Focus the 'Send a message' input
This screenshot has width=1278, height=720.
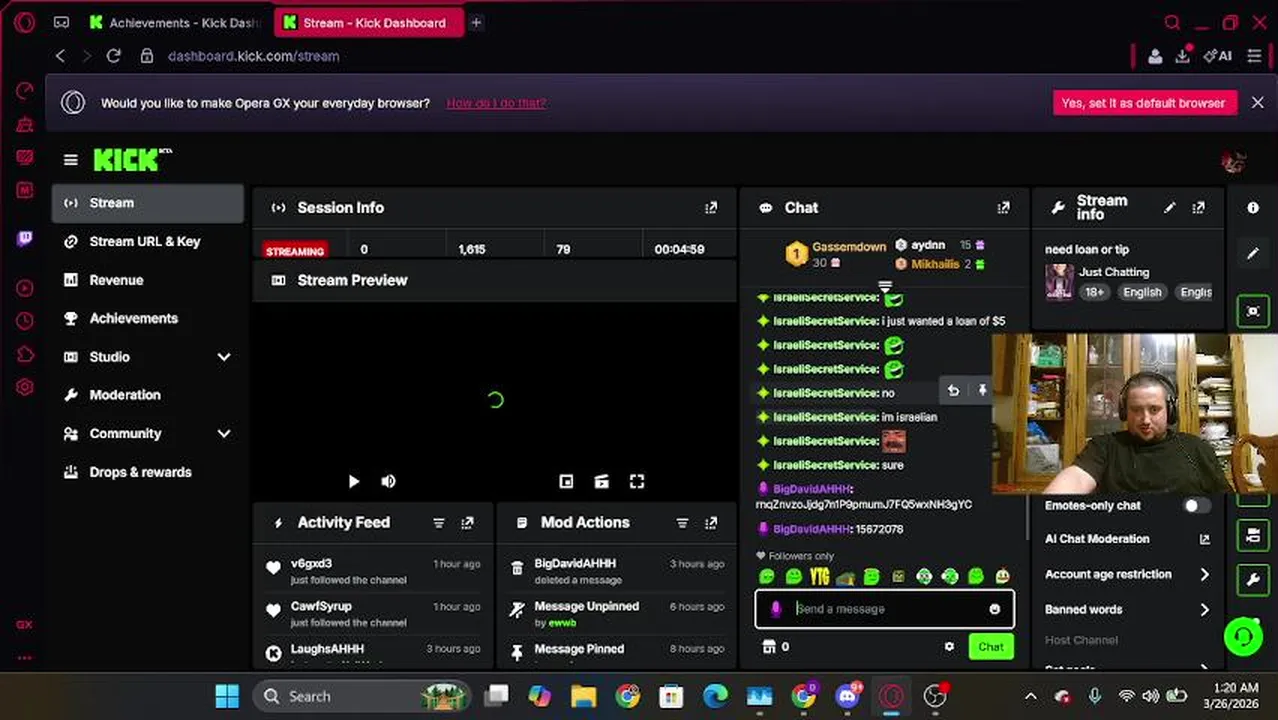tap(885, 609)
